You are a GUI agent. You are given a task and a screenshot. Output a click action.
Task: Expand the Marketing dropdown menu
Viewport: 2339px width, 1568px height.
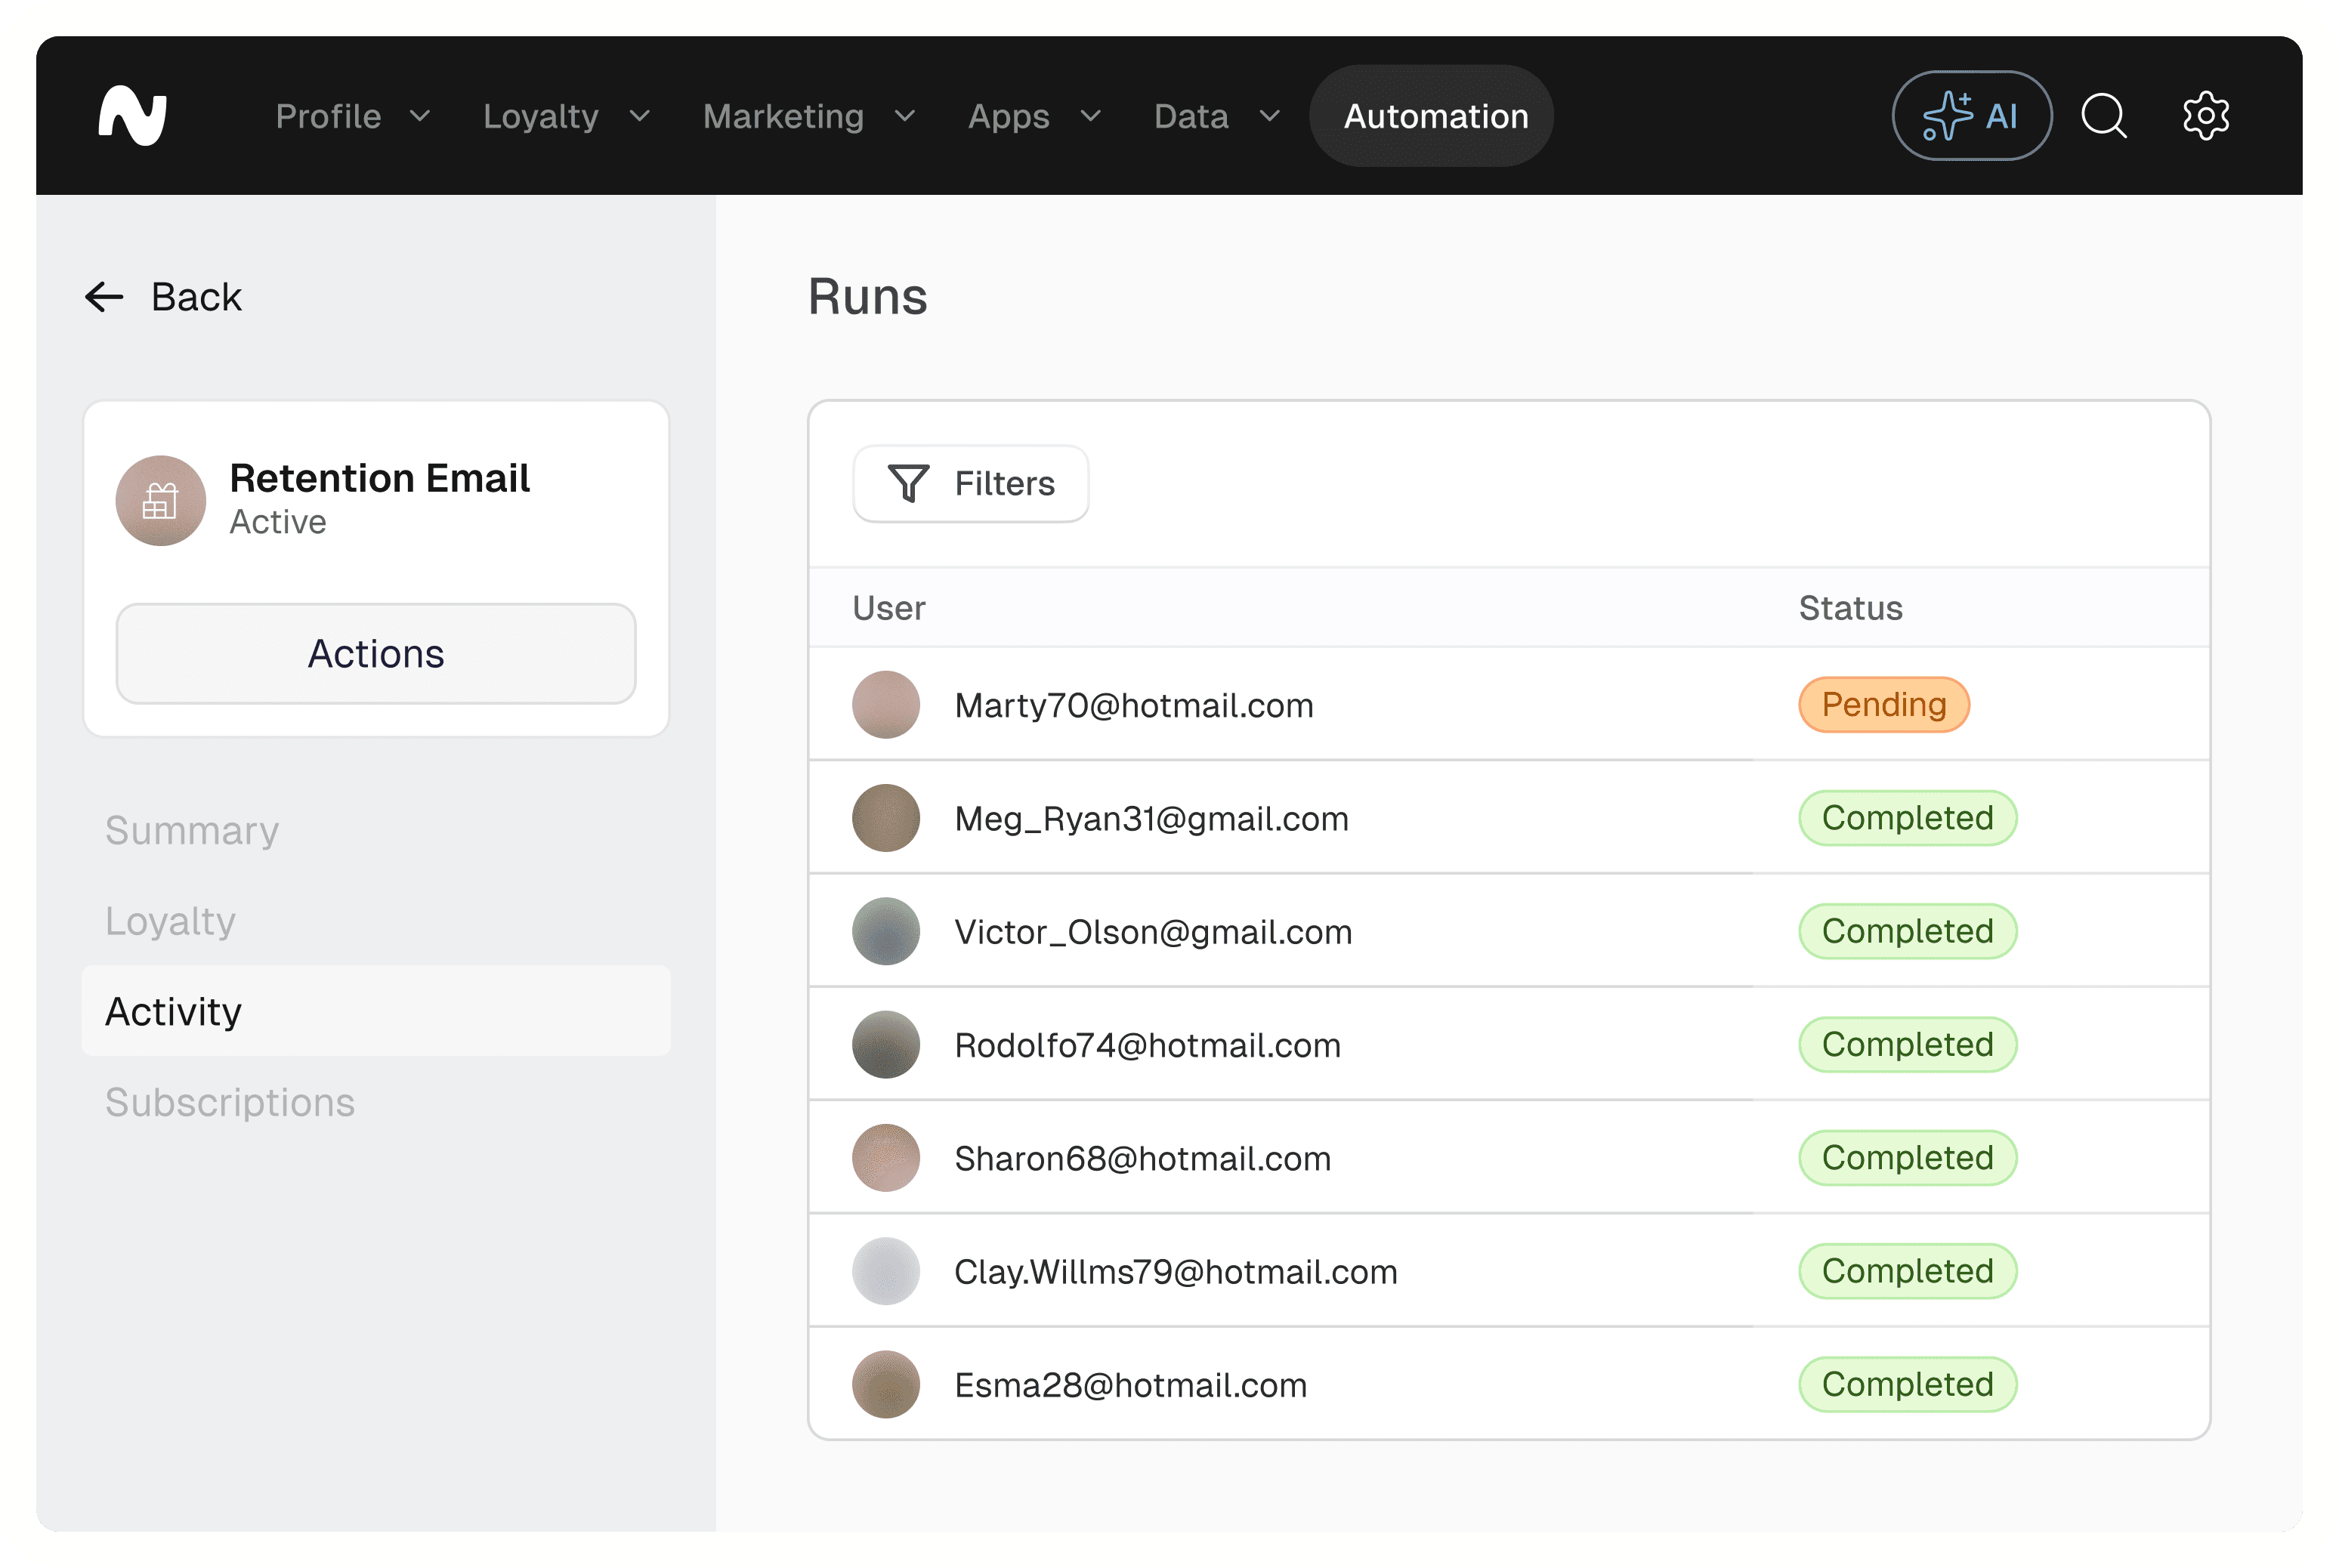click(x=808, y=116)
